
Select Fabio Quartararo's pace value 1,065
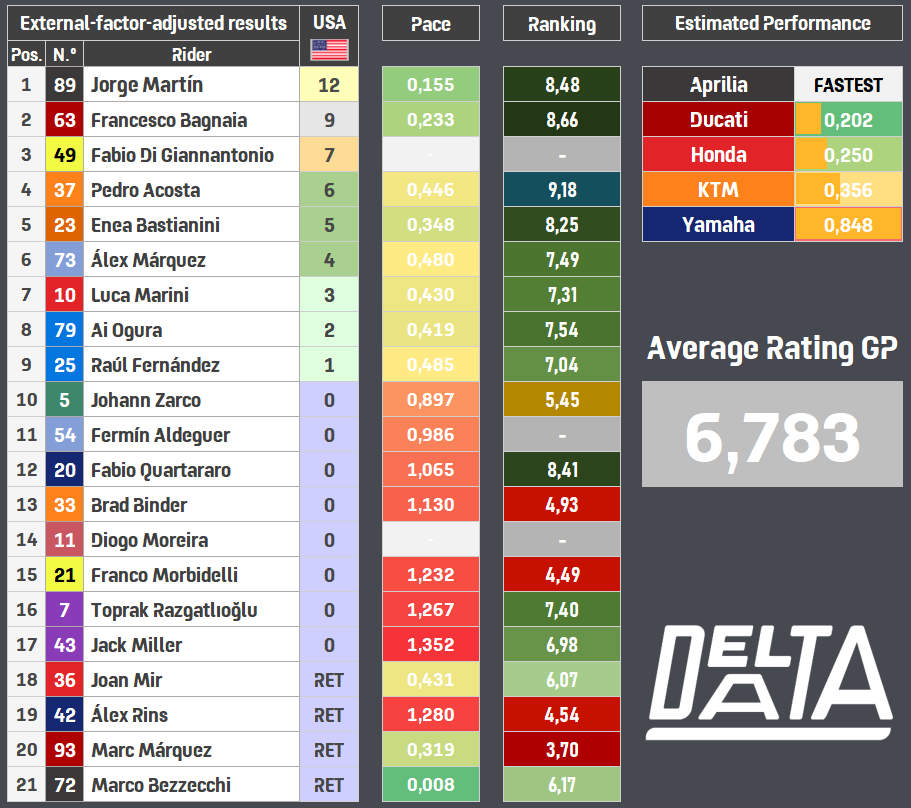coord(430,470)
